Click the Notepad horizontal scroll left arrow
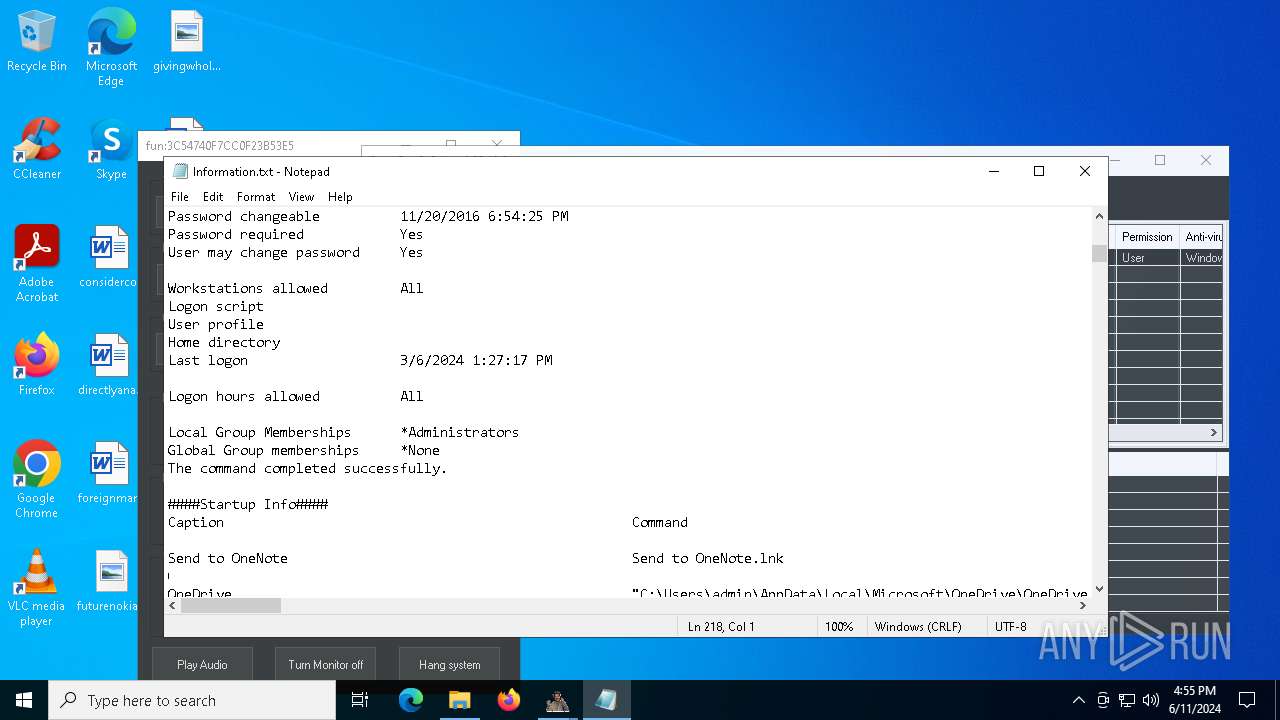1280x720 pixels. tap(172, 605)
